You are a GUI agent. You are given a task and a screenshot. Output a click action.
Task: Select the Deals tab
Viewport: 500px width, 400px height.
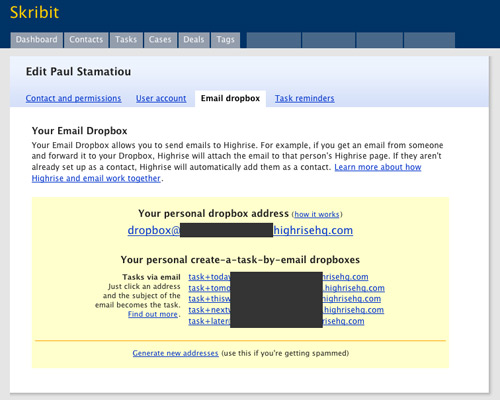194,40
